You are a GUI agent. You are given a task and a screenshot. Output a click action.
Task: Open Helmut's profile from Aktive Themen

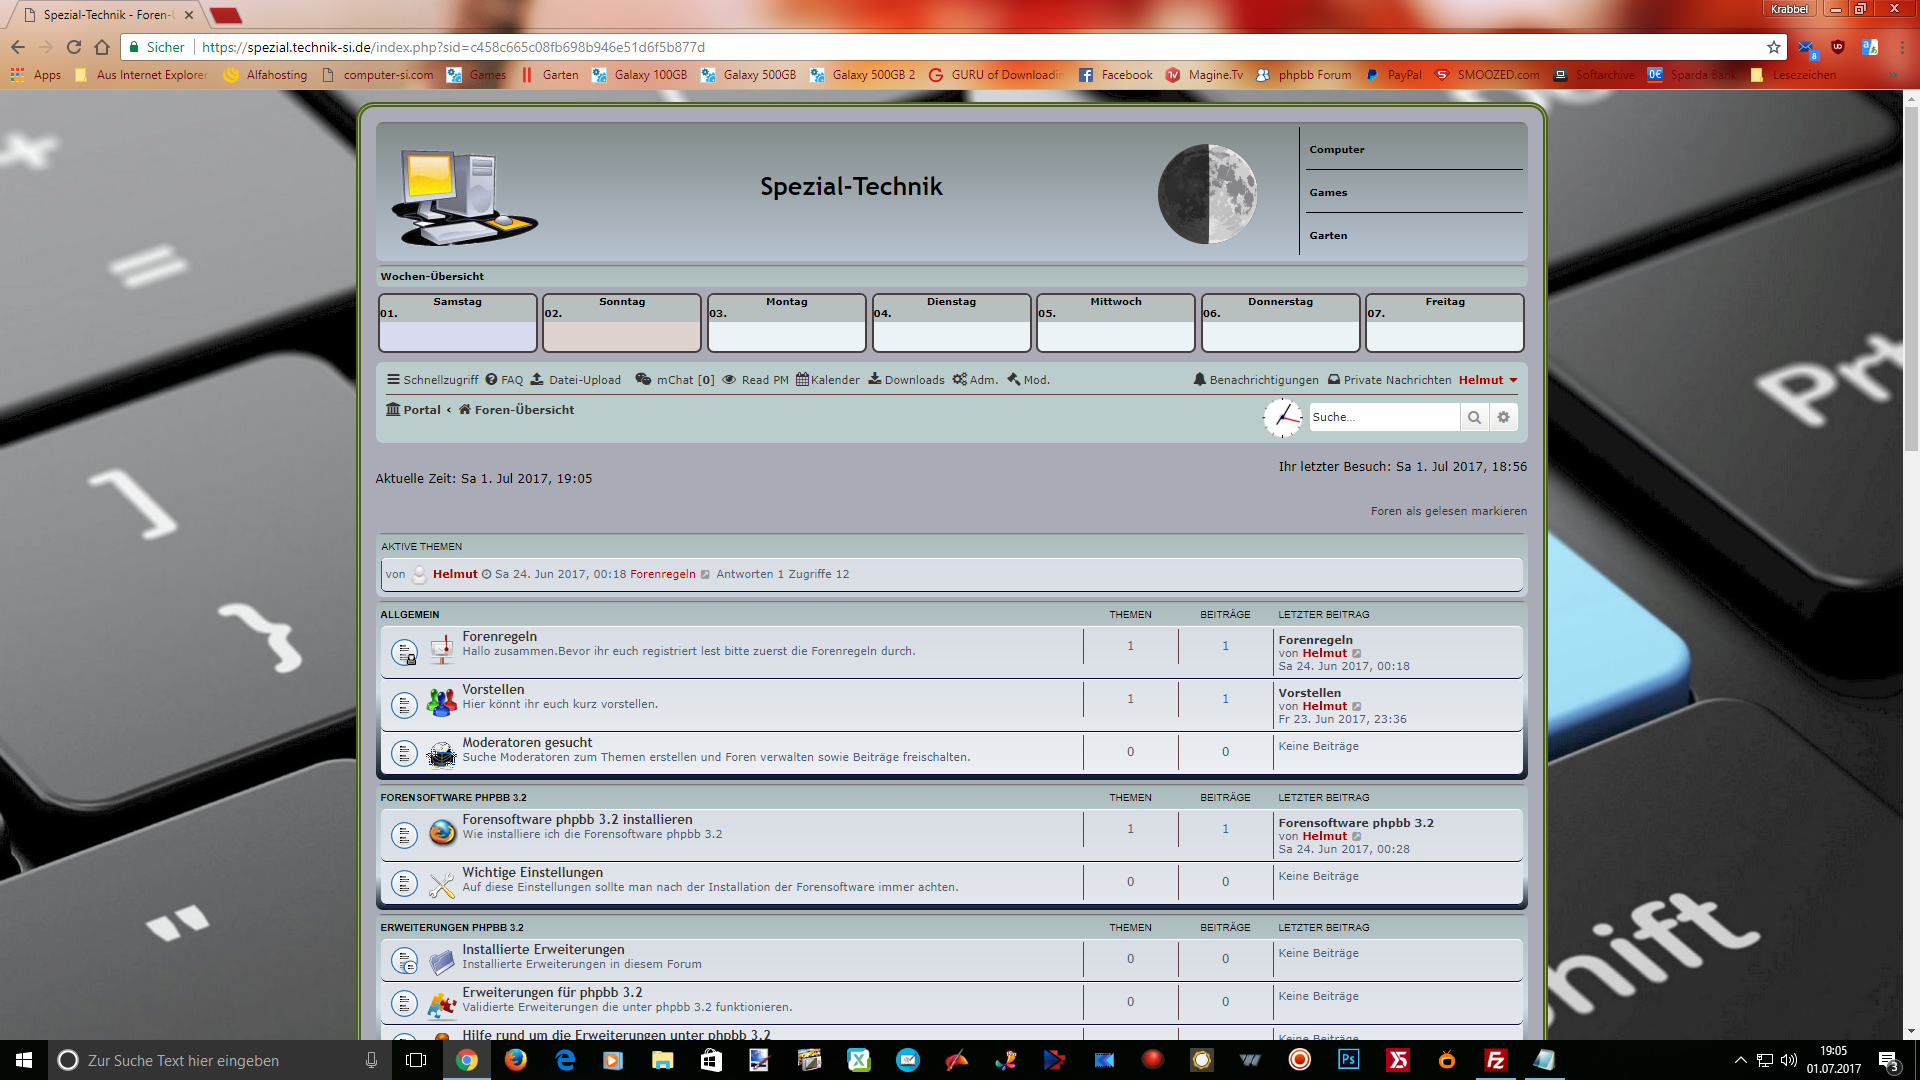[x=455, y=574]
